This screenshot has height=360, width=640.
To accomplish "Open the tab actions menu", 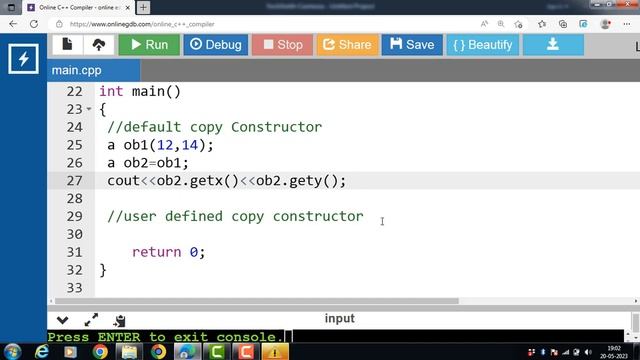I will tap(11, 7).
